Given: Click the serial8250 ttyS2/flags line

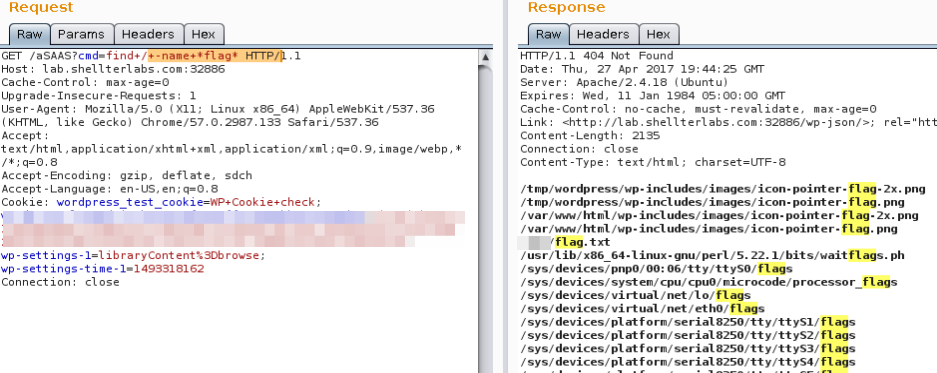Looking at the screenshot, I should [688, 335].
